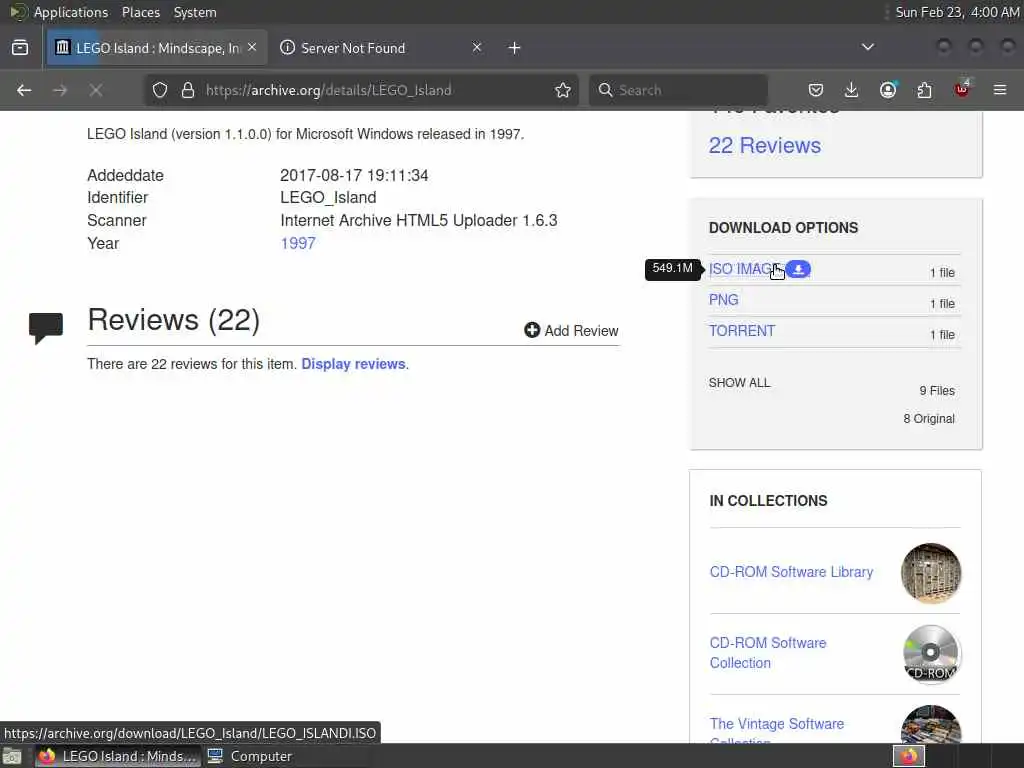Expand the list all tabs chevron

point(868,47)
